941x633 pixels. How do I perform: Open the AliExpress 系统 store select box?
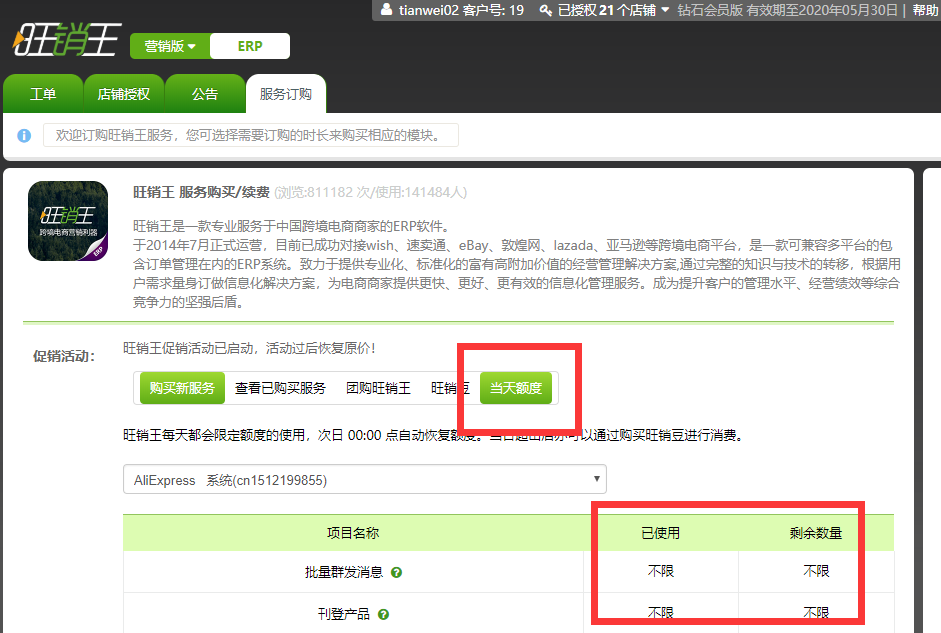tap(365, 479)
